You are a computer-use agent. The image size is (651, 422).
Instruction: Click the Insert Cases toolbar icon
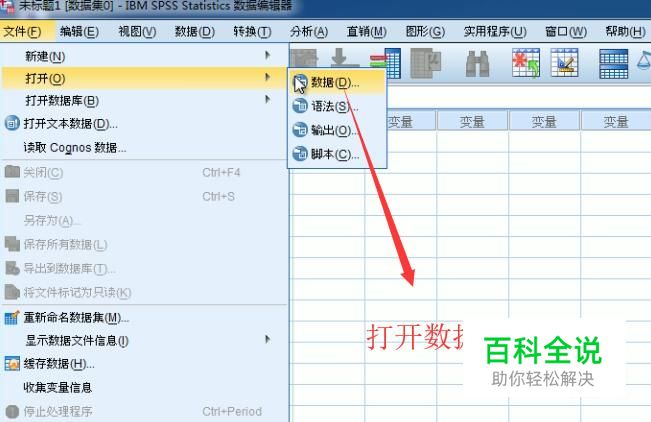coord(526,63)
